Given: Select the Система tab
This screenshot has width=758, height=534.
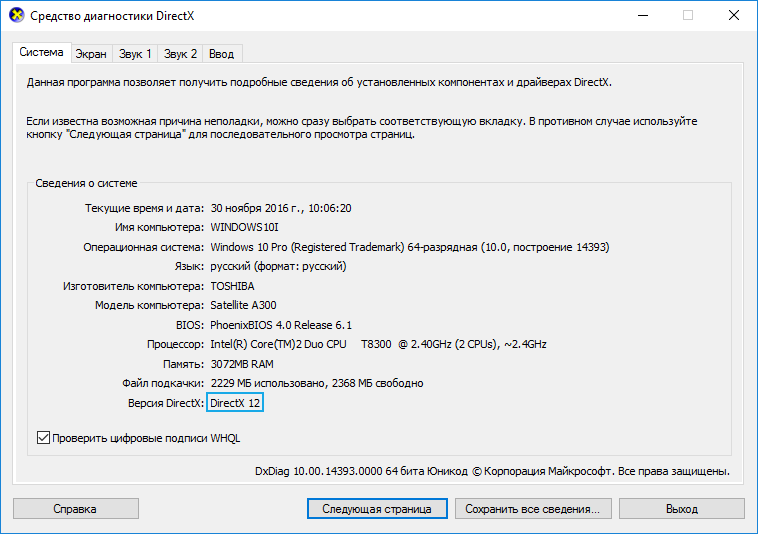Looking at the screenshot, I should point(41,52).
